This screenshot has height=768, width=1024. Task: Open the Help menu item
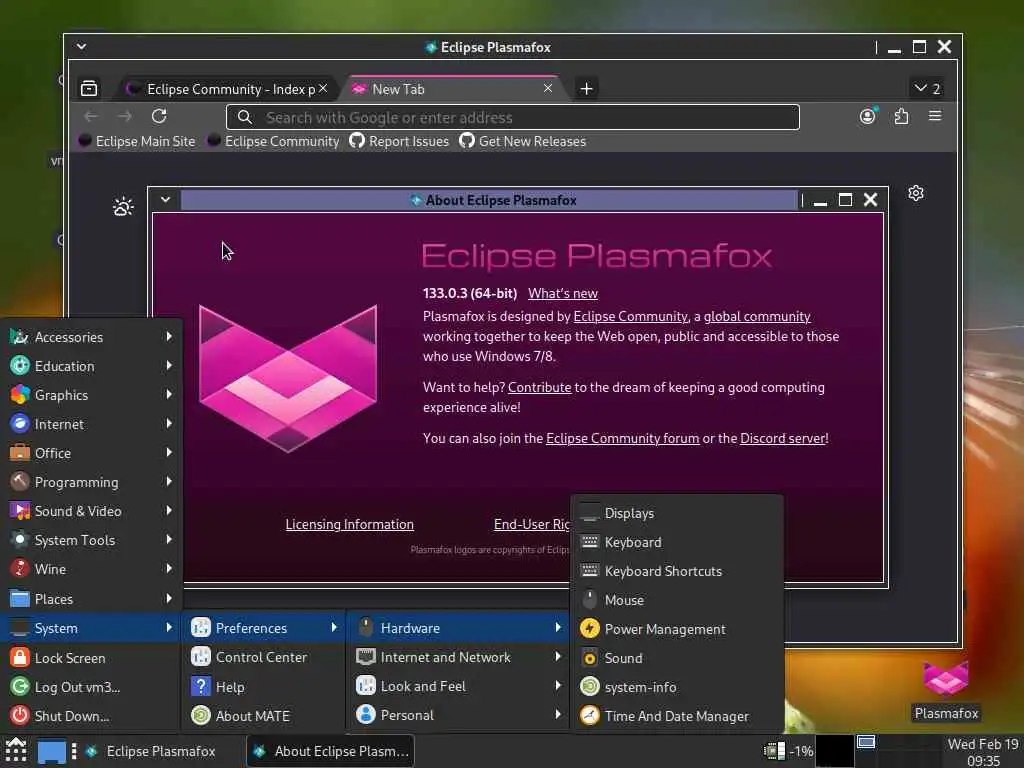click(264, 687)
